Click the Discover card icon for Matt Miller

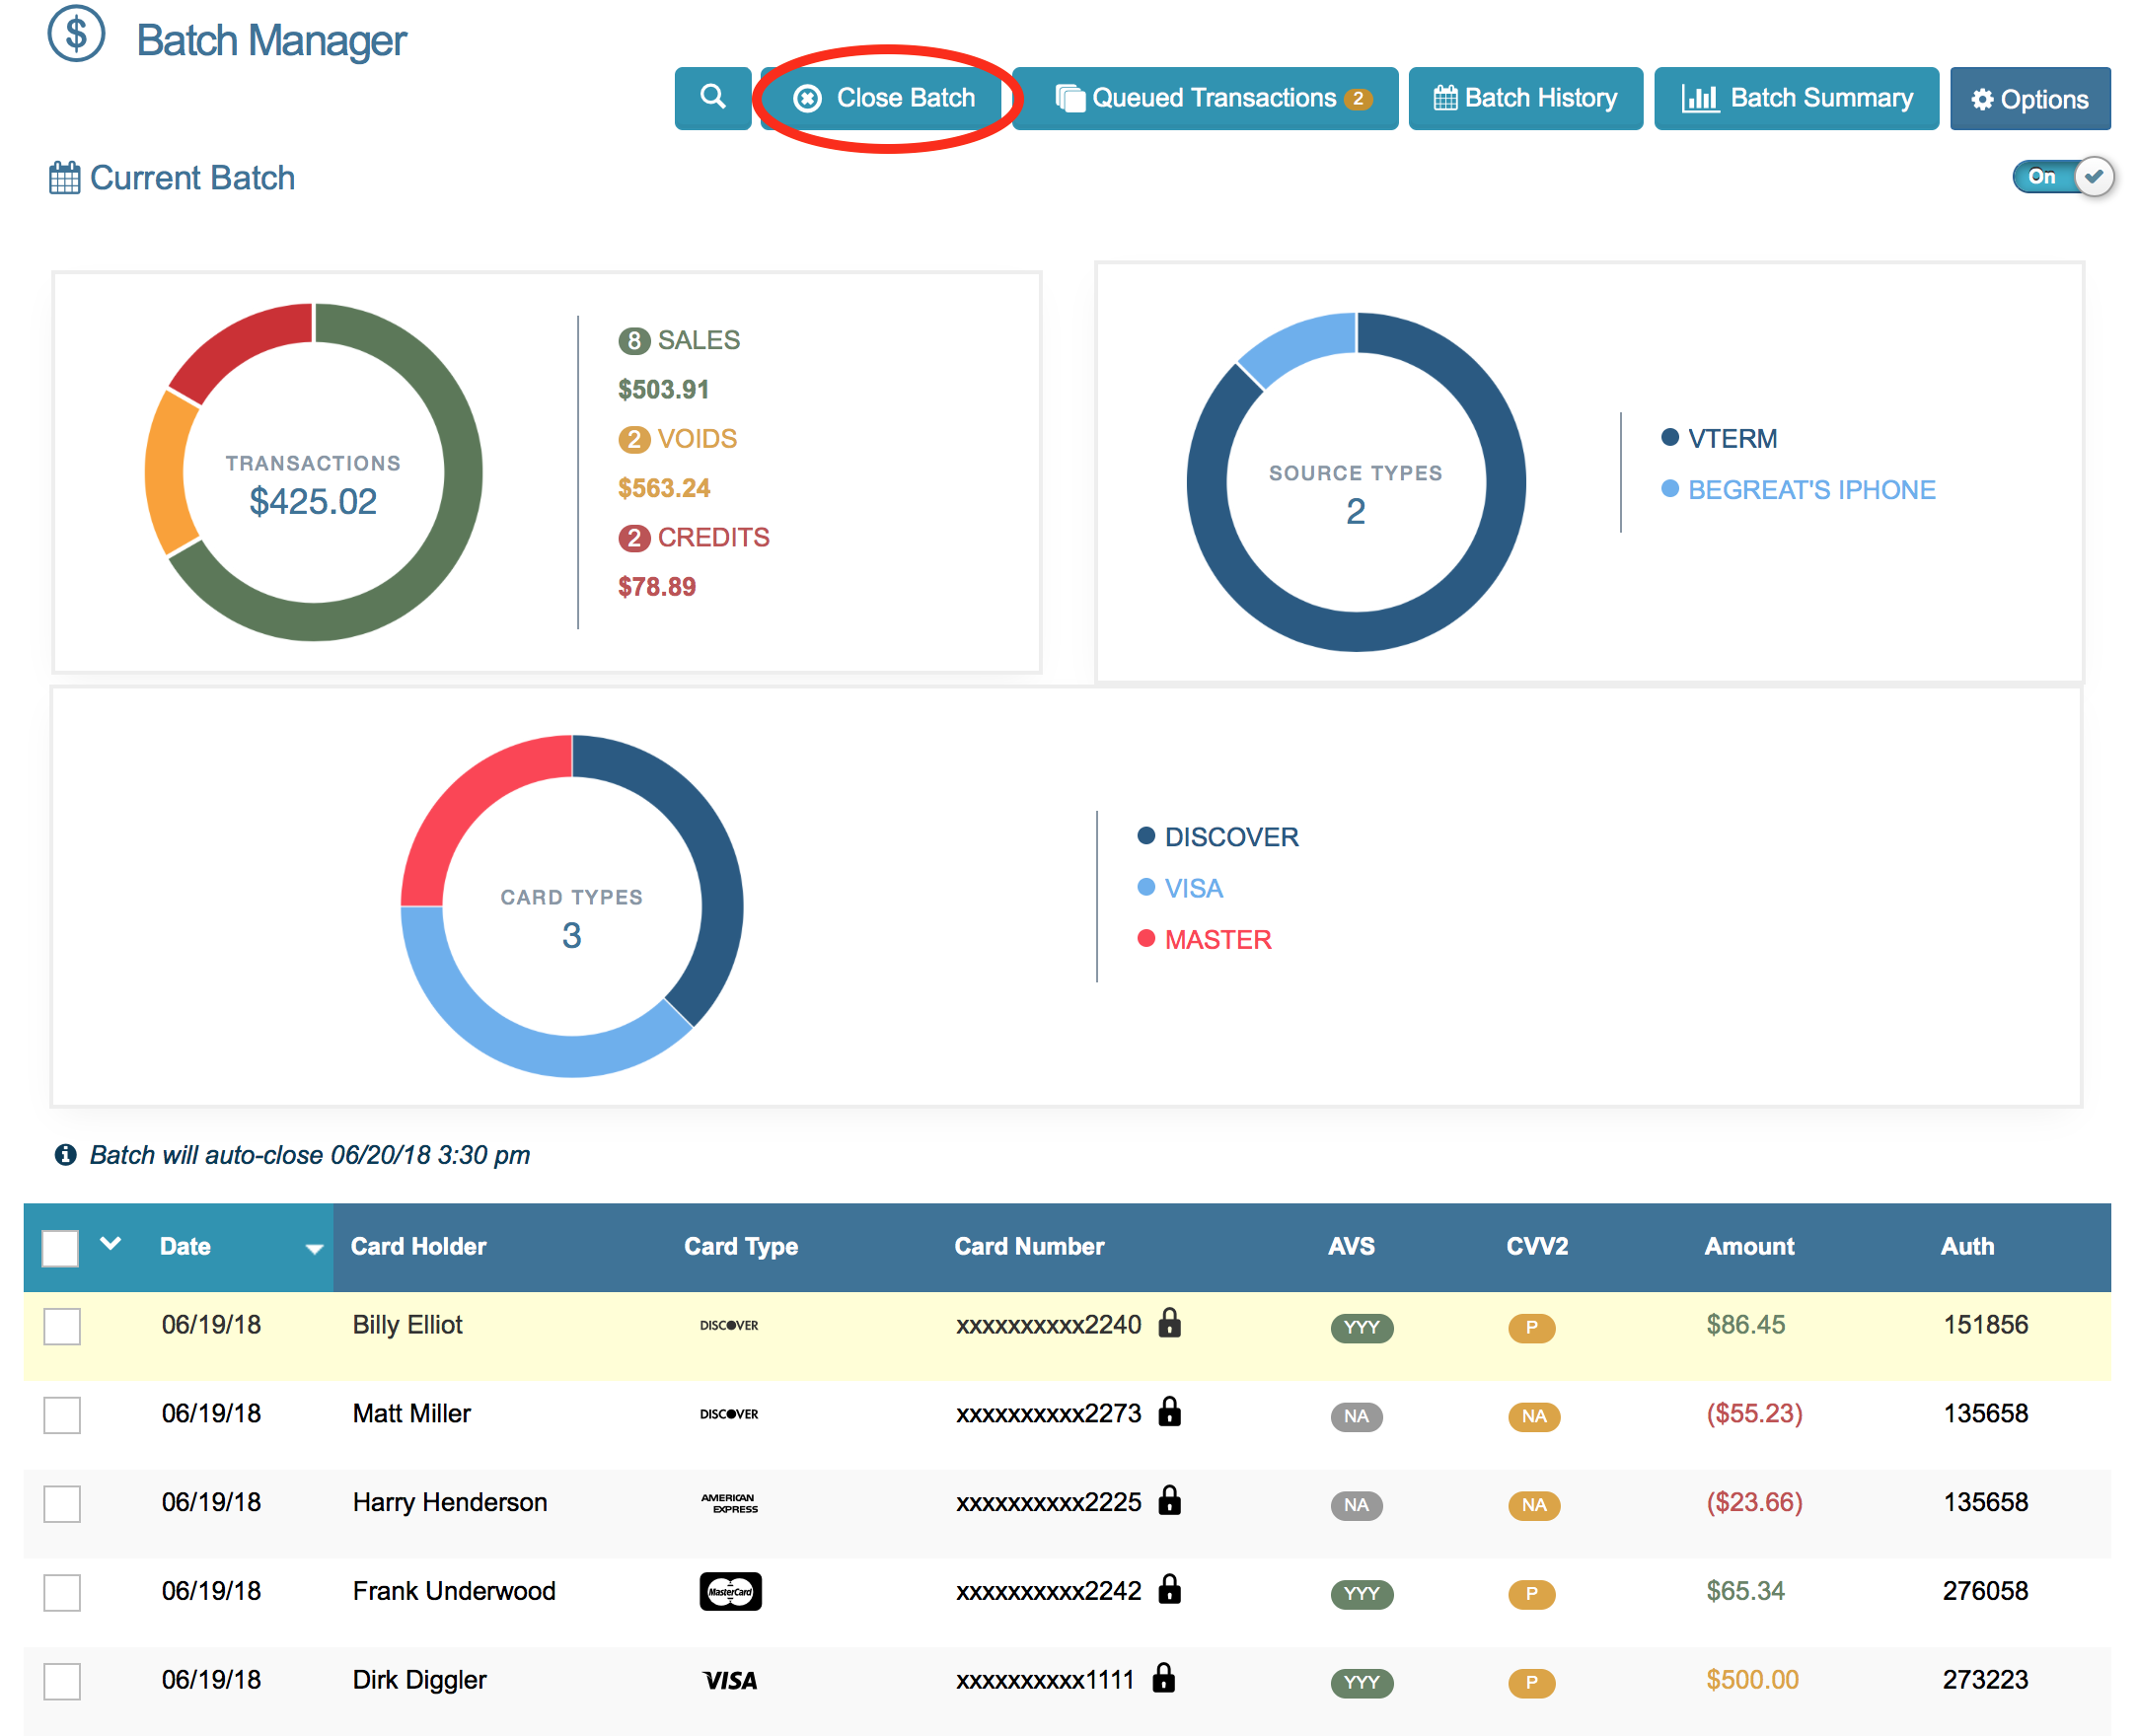click(729, 1414)
